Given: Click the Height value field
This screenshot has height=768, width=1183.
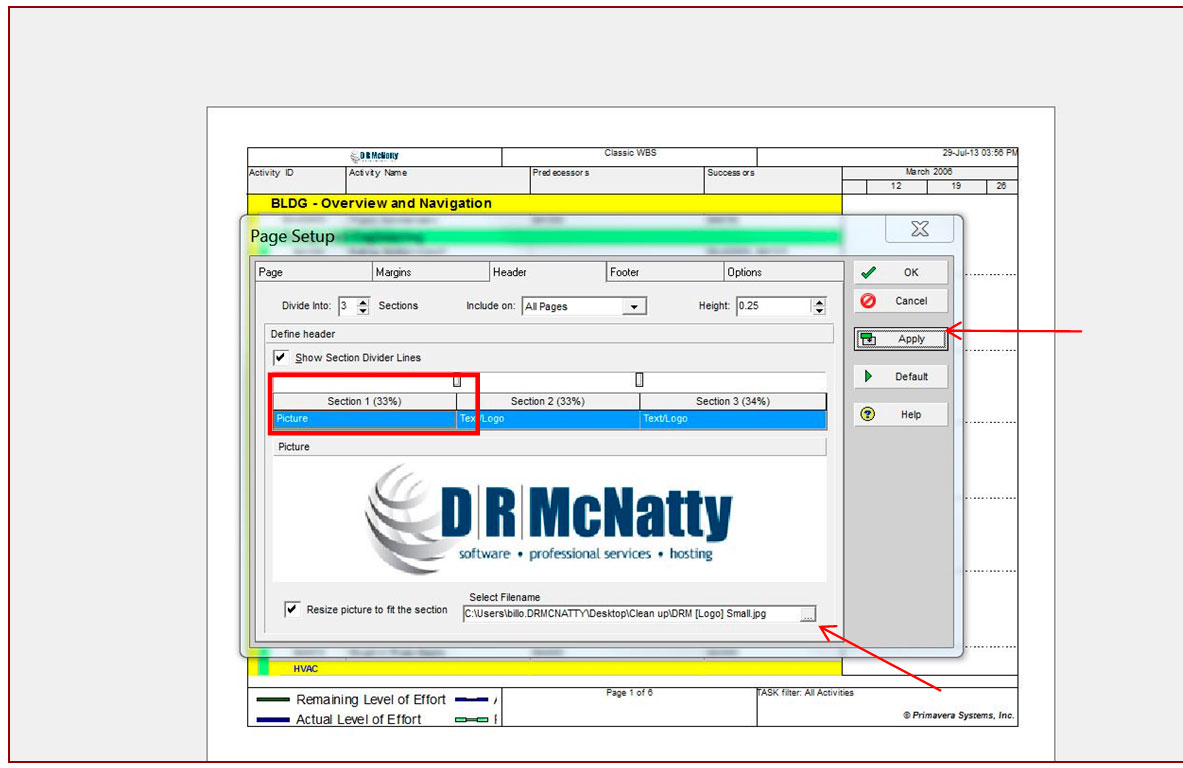Looking at the screenshot, I should tap(774, 306).
